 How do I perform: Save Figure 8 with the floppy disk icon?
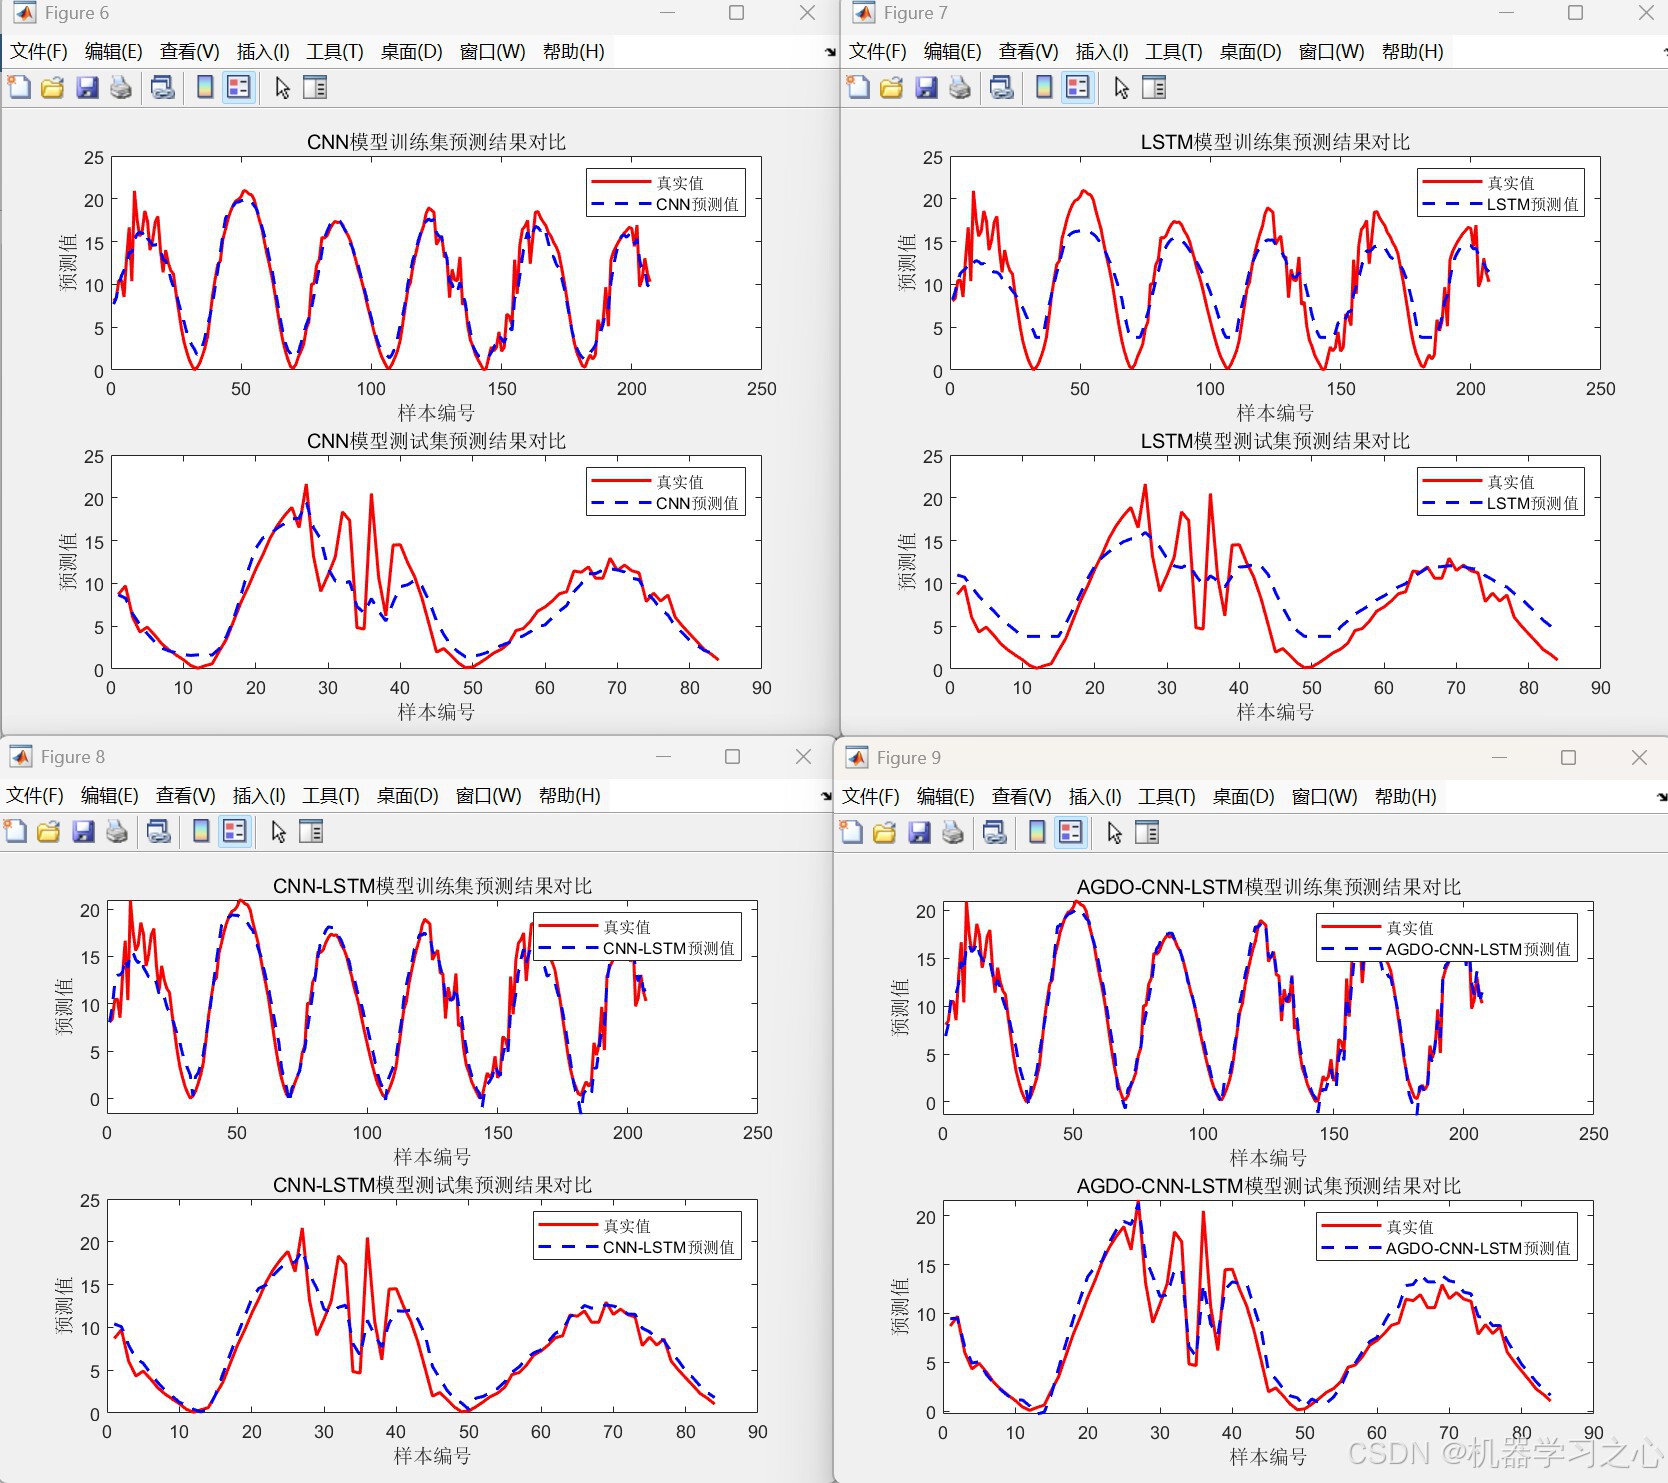(x=83, y=832)
